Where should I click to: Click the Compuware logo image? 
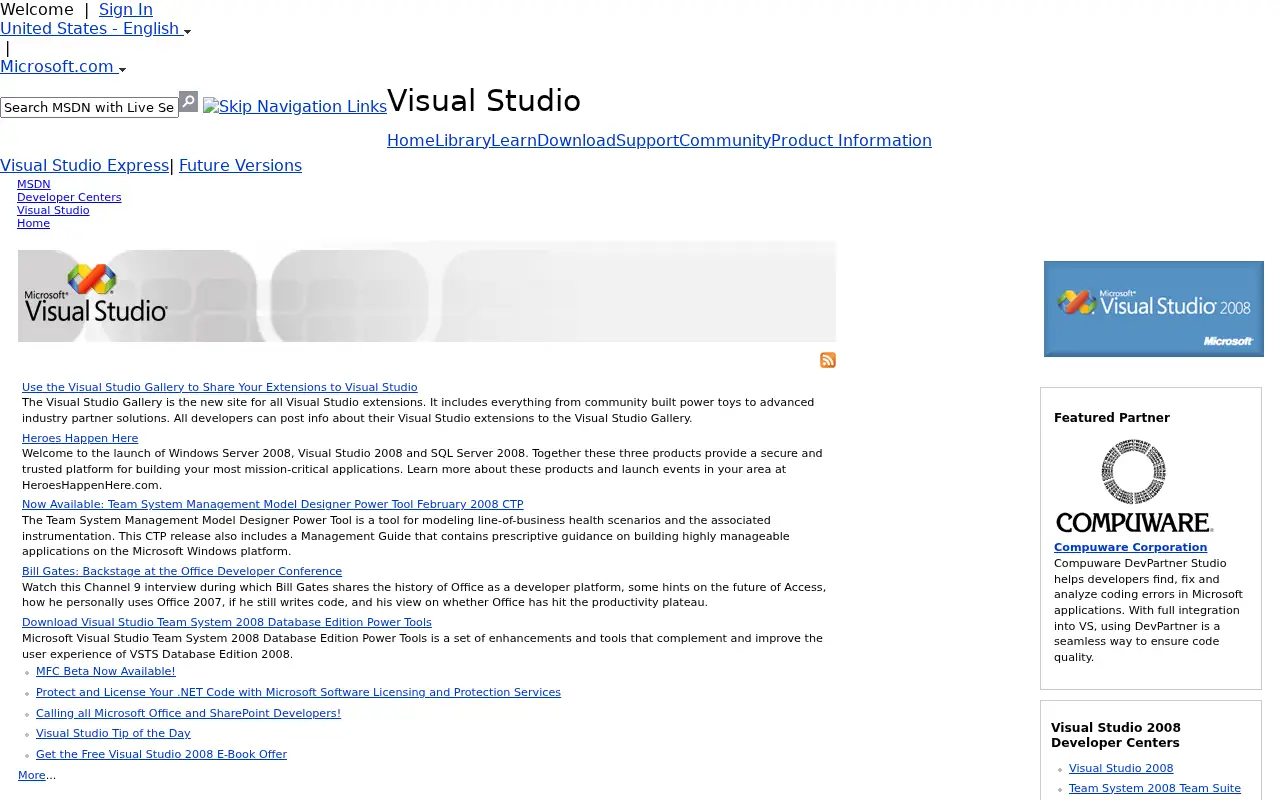[1134, 486]
